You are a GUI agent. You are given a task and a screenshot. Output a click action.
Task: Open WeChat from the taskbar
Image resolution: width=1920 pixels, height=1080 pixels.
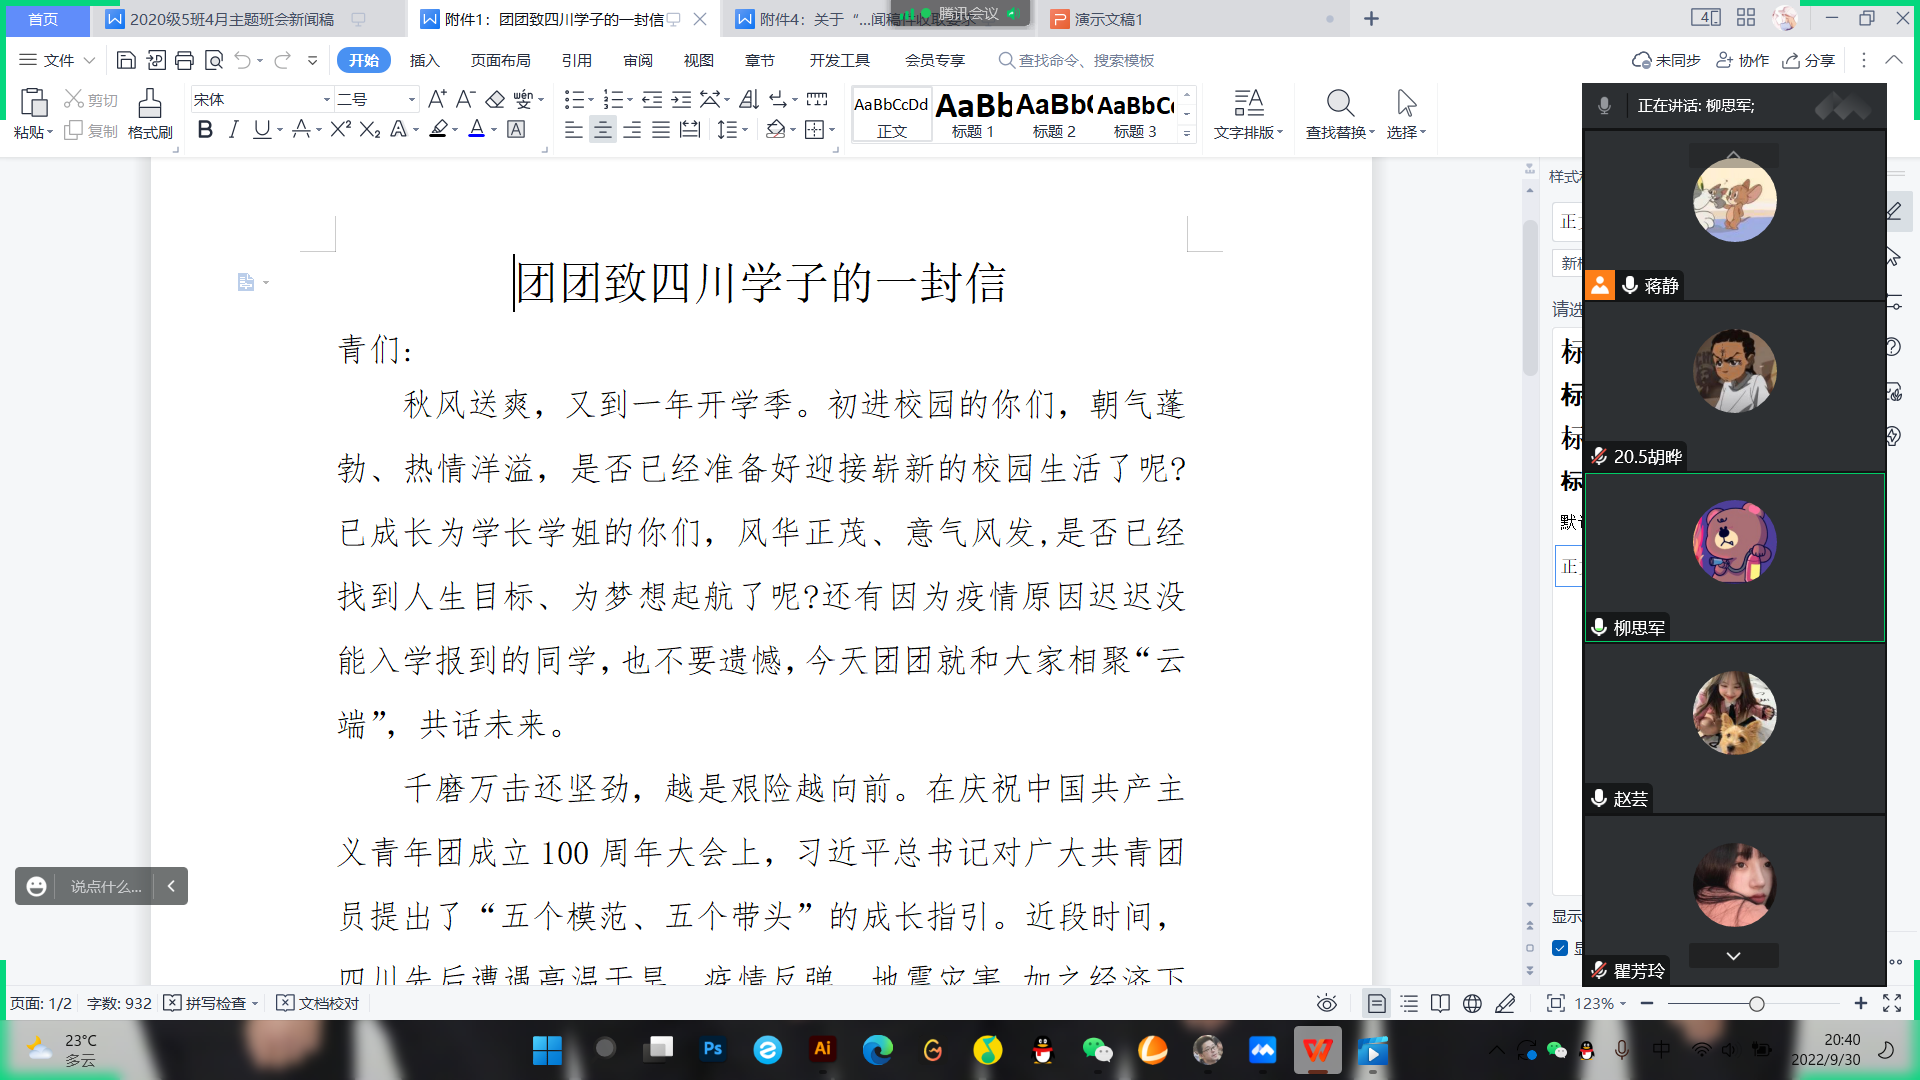(1097, 1050)
